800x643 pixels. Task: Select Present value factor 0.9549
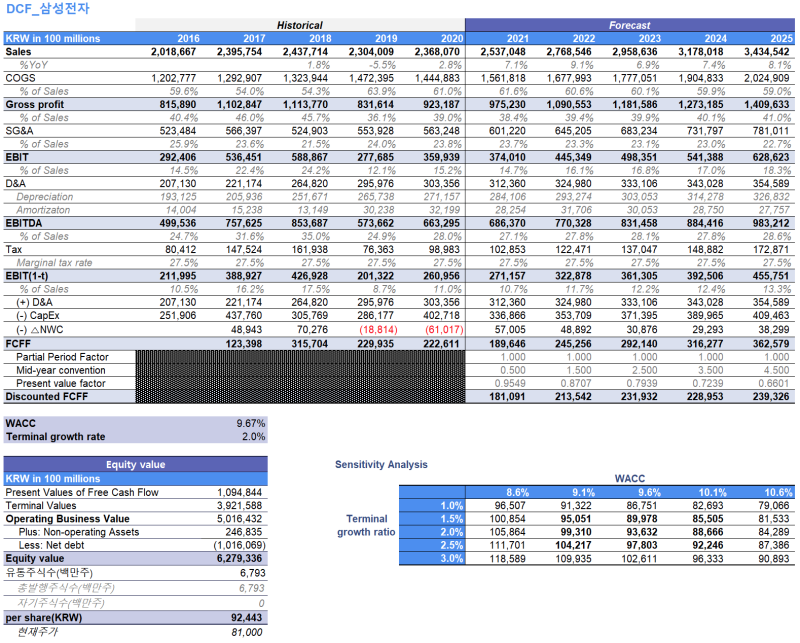tap(510, 384)
